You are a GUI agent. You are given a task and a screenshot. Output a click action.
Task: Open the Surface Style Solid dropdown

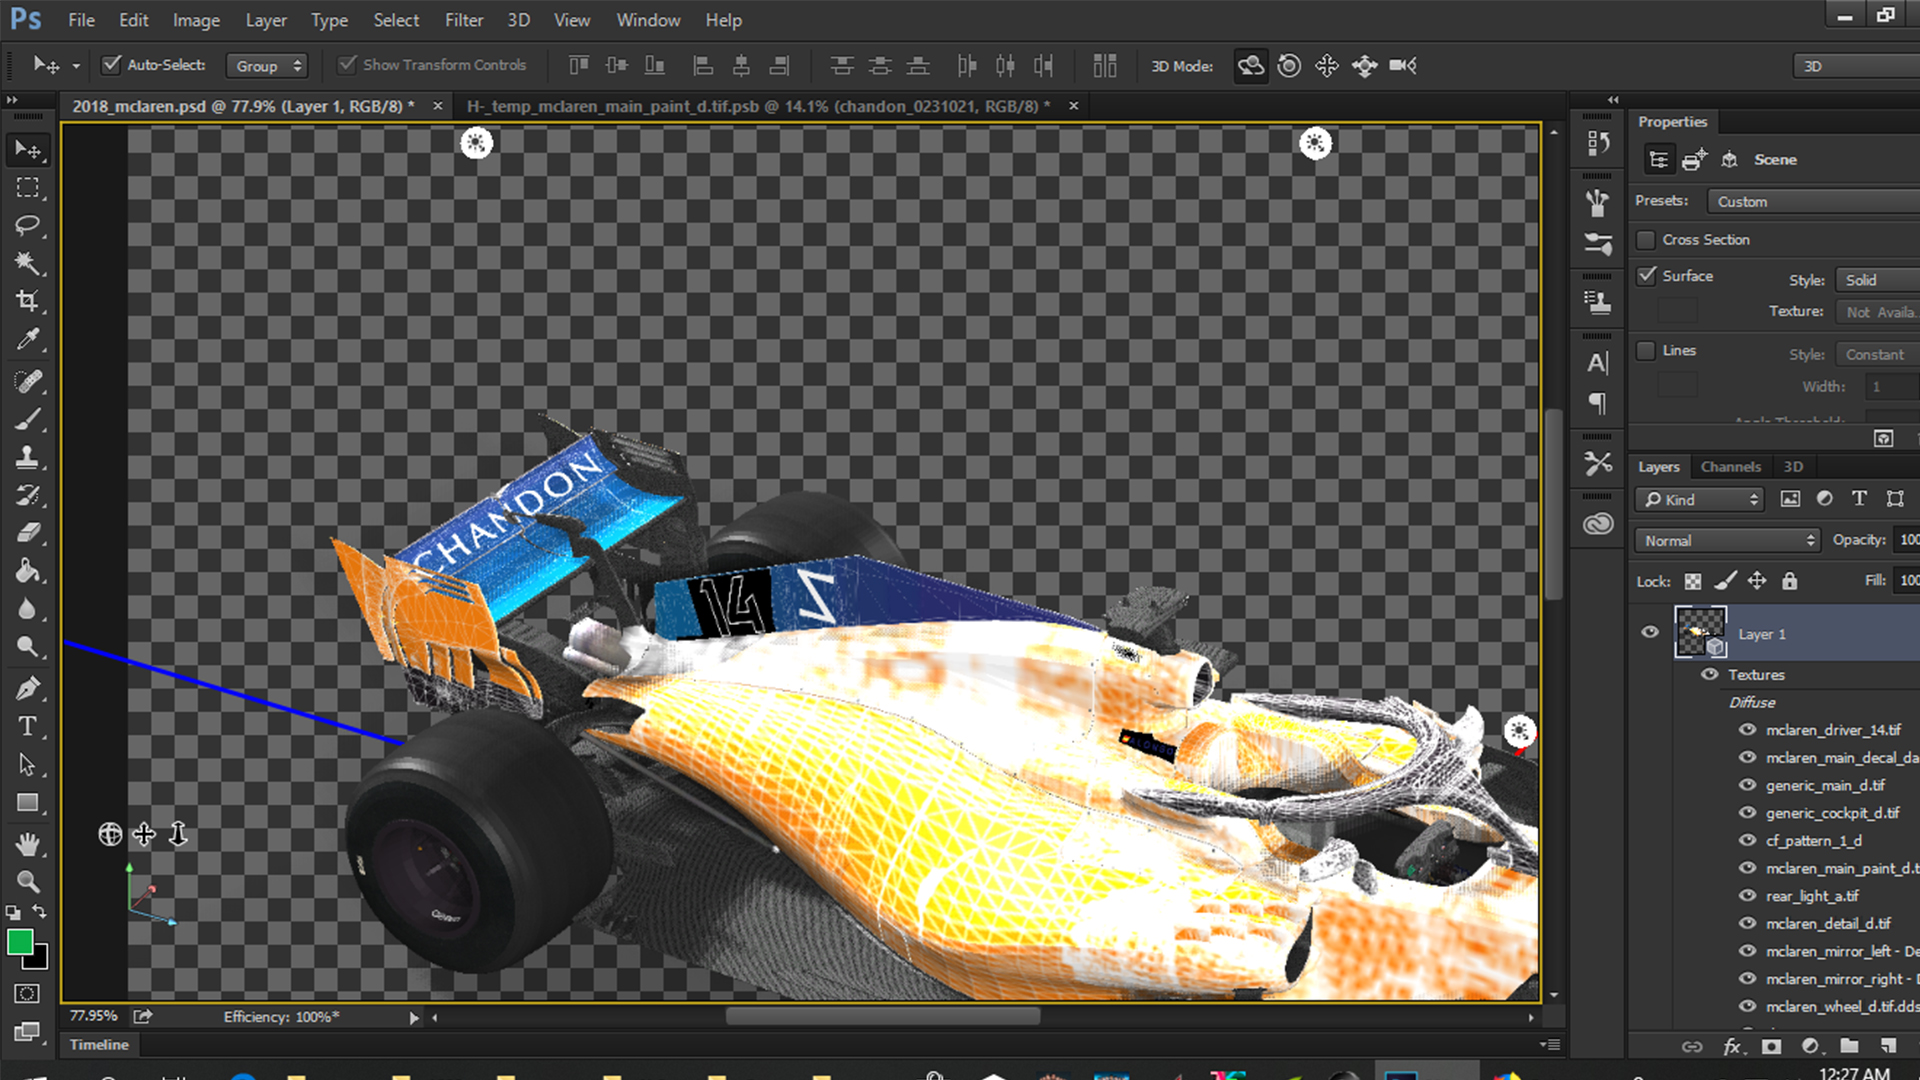(x=1877, y=281)
